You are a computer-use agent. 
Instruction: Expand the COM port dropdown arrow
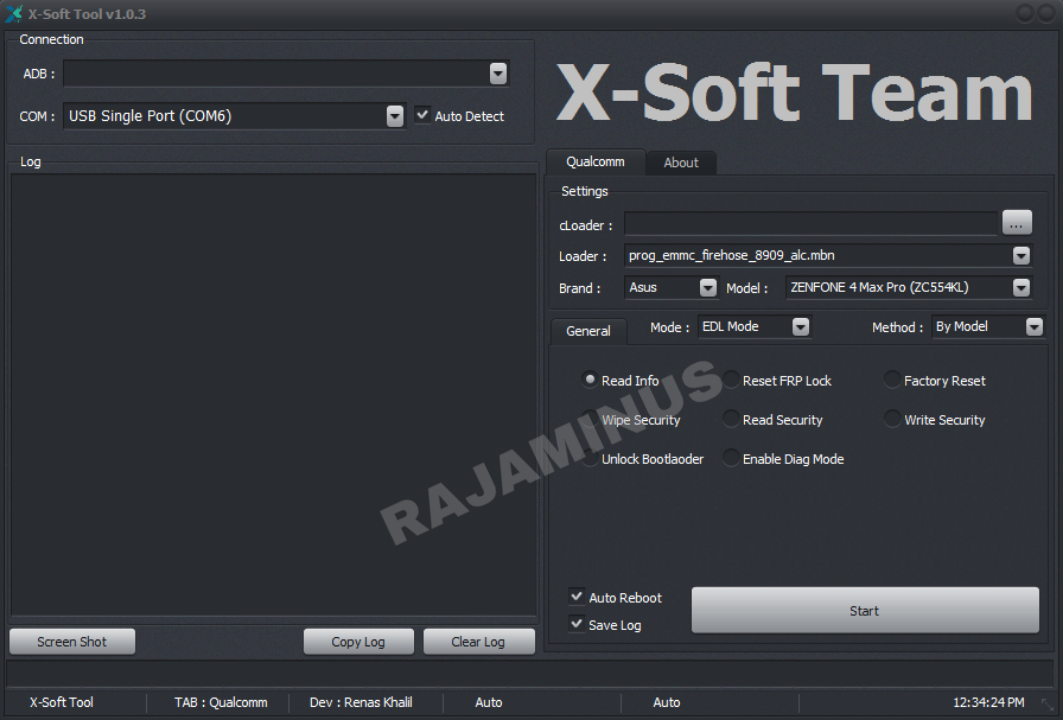(395, 116)
